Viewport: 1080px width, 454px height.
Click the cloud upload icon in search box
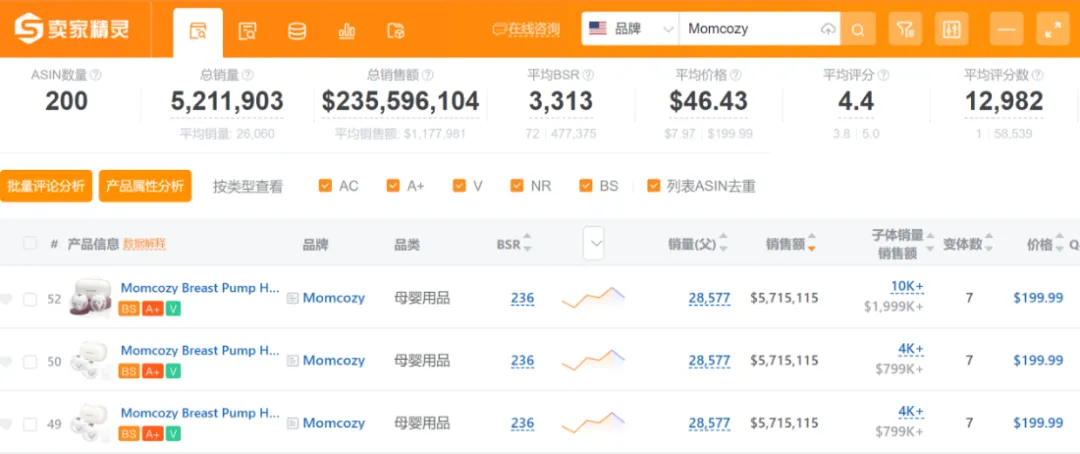(828, 30)
